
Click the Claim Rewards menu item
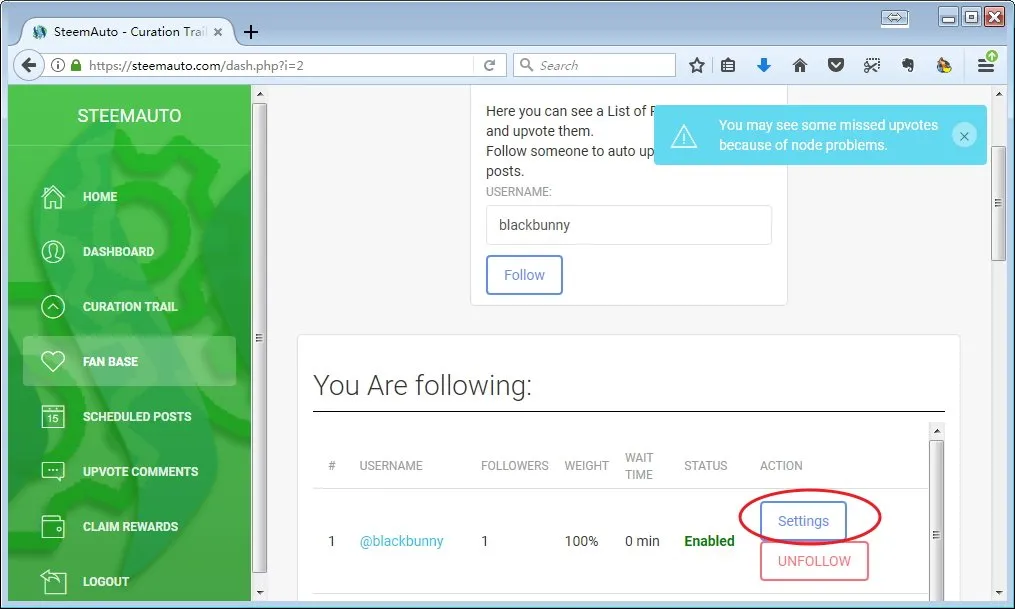(129, 527)
